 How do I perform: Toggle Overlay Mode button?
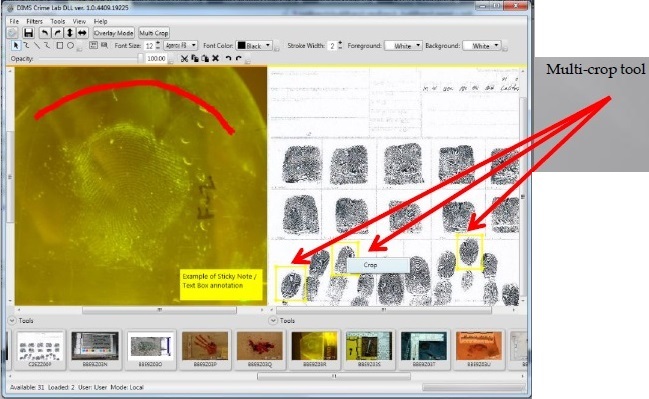click(113, 33)
